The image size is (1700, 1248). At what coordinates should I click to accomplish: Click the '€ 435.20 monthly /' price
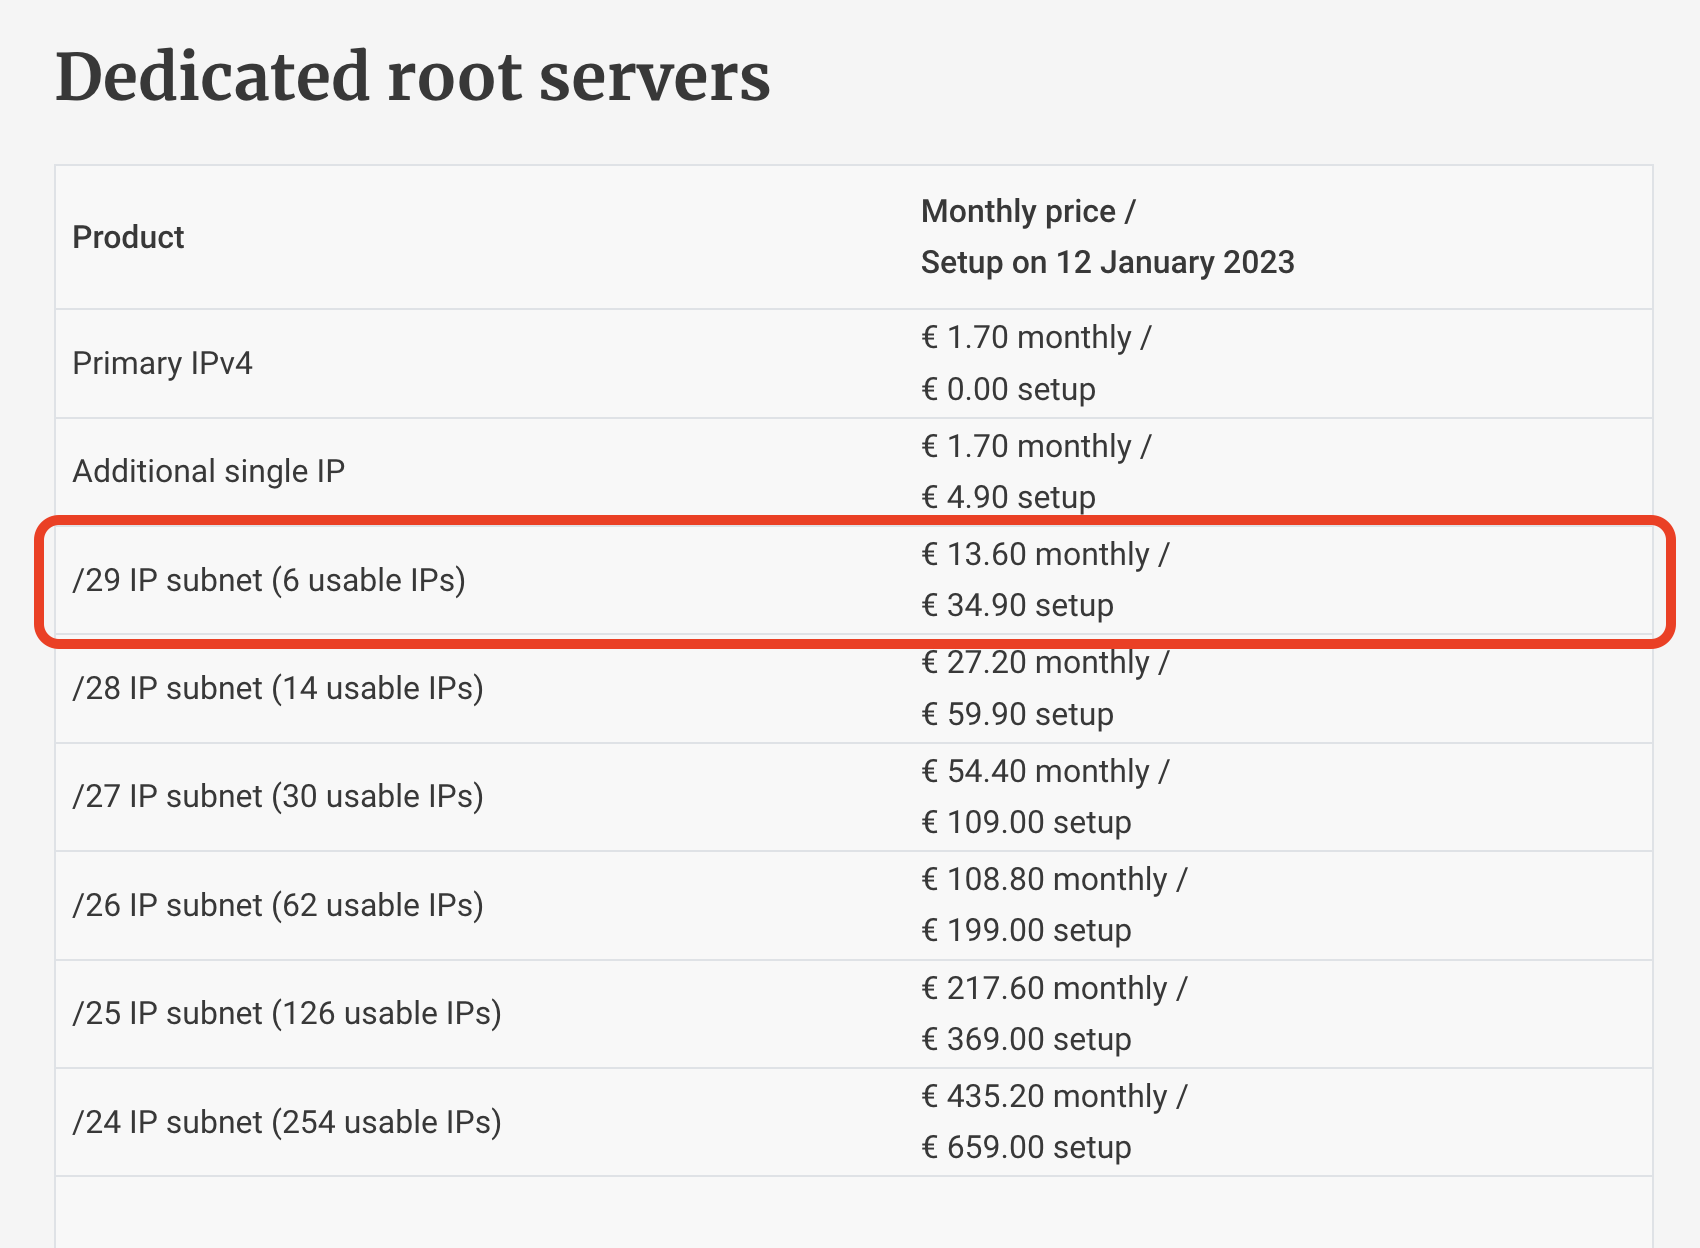point(1054,1096)
